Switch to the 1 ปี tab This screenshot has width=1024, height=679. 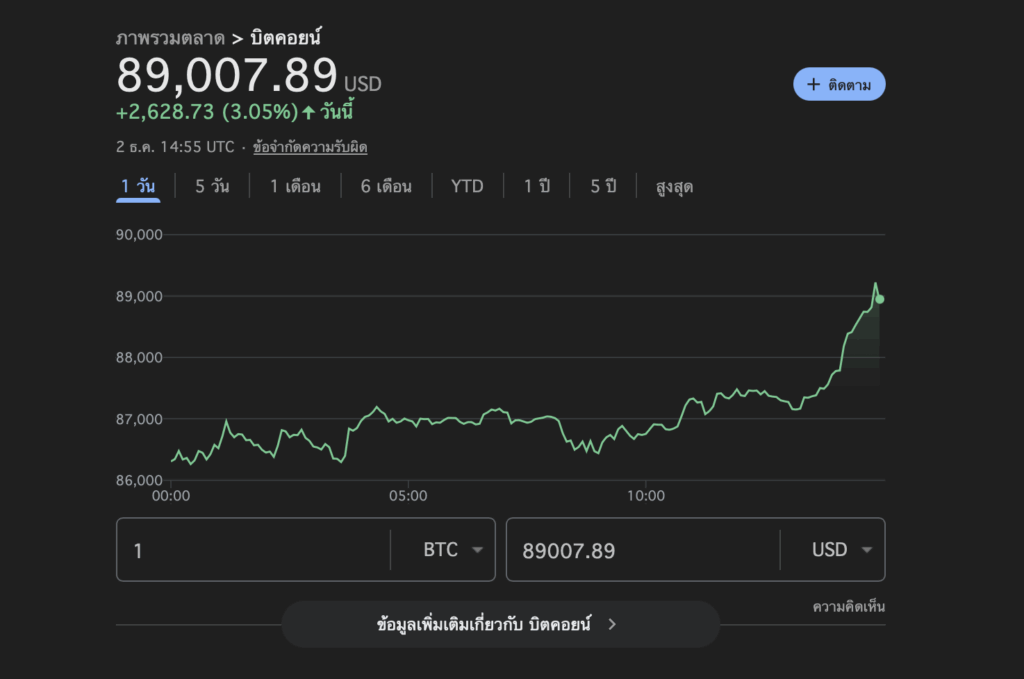point(537,187)
